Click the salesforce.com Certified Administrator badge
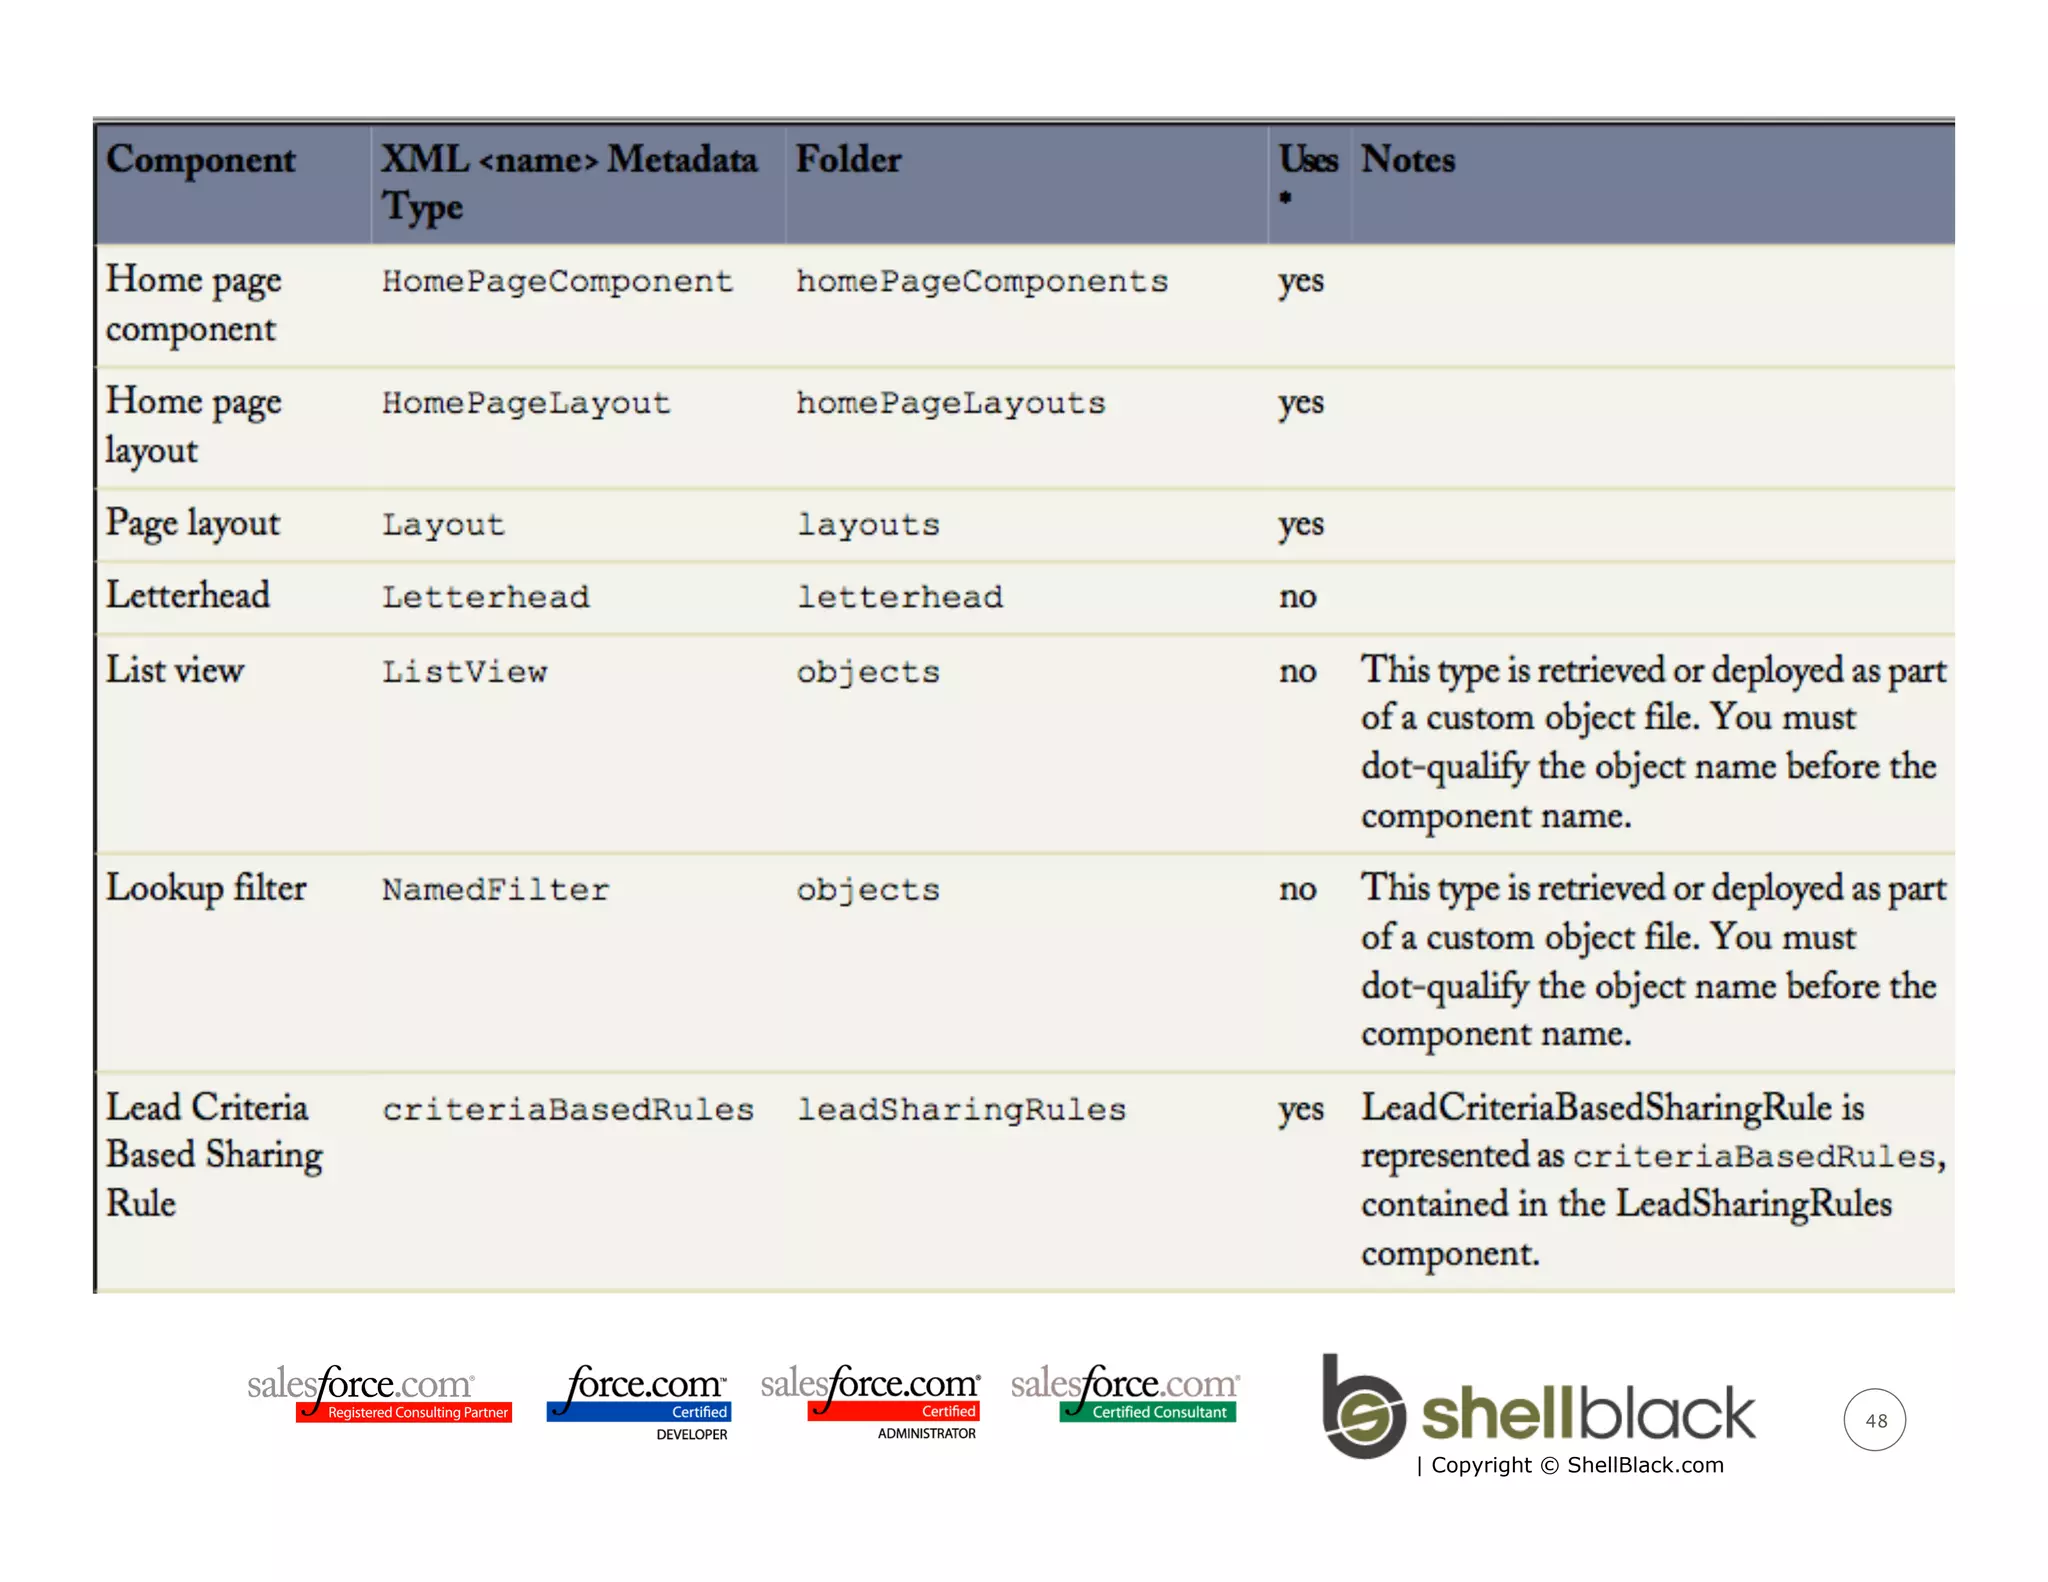Viewport: 2048px width, 1582px height. click(x=871, y=1399)
